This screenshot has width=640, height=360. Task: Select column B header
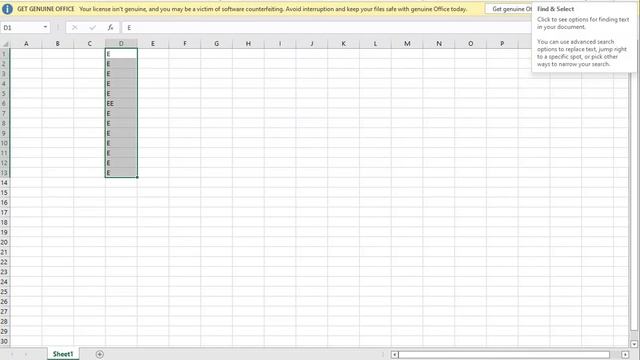[58, 44]
